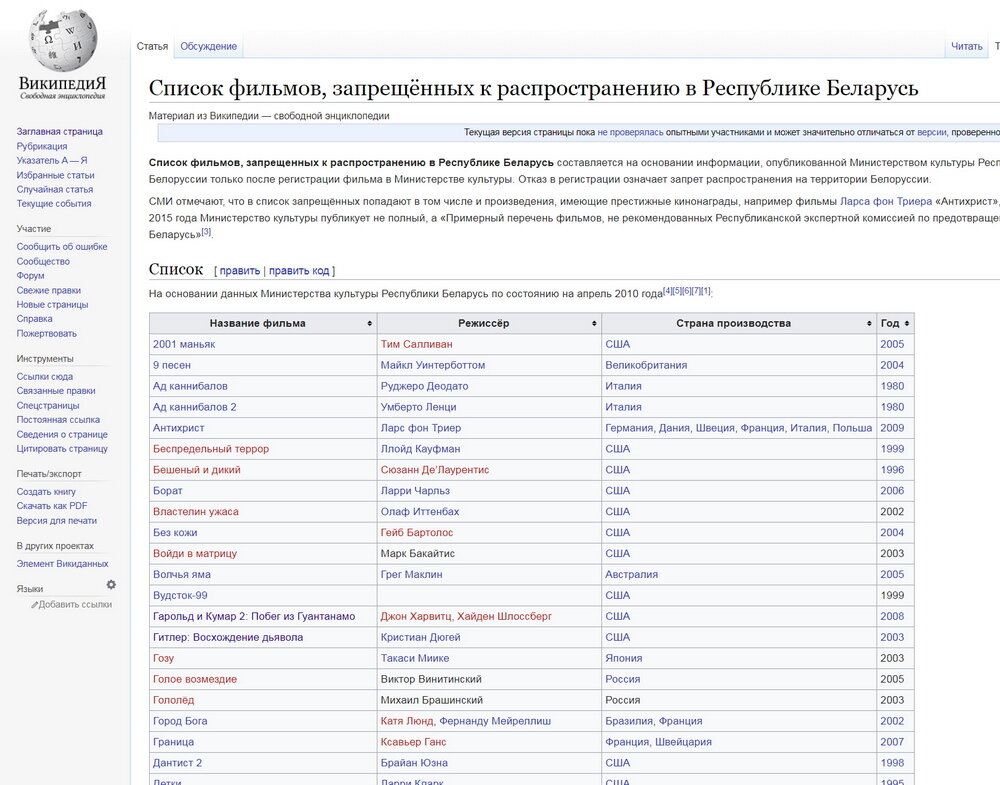Open the red link Беспредельный террор
1000x785 pixels.
211,449
